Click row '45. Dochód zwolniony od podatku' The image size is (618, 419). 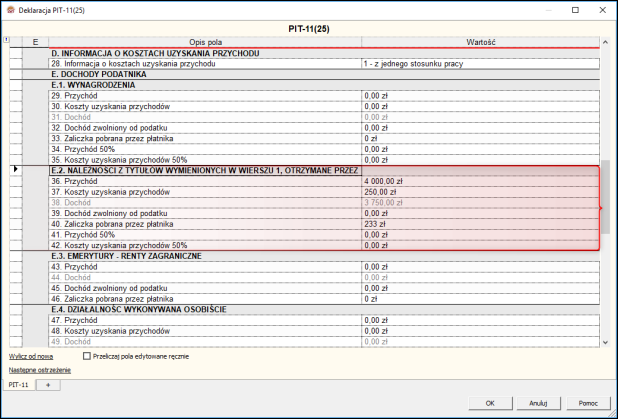(205, 288)
